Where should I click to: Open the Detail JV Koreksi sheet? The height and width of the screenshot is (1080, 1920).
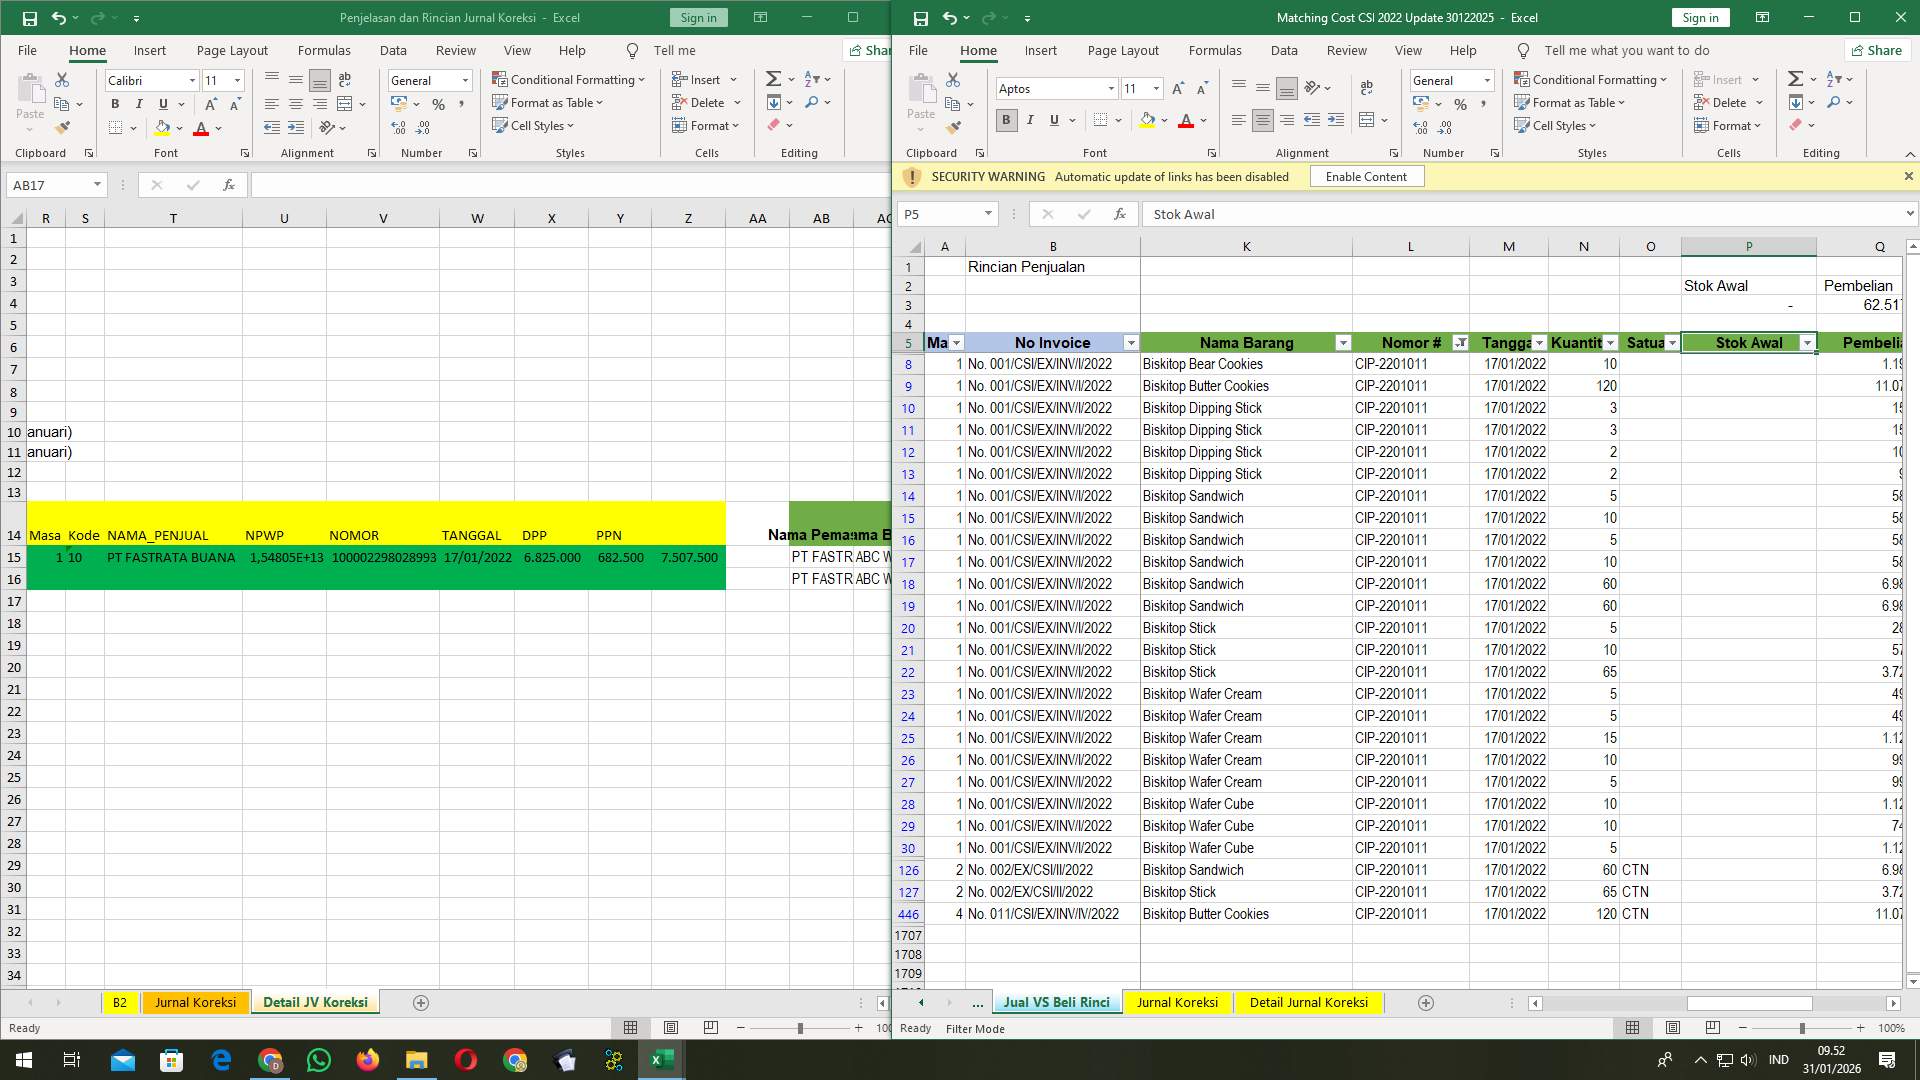tap(315, 1001)
